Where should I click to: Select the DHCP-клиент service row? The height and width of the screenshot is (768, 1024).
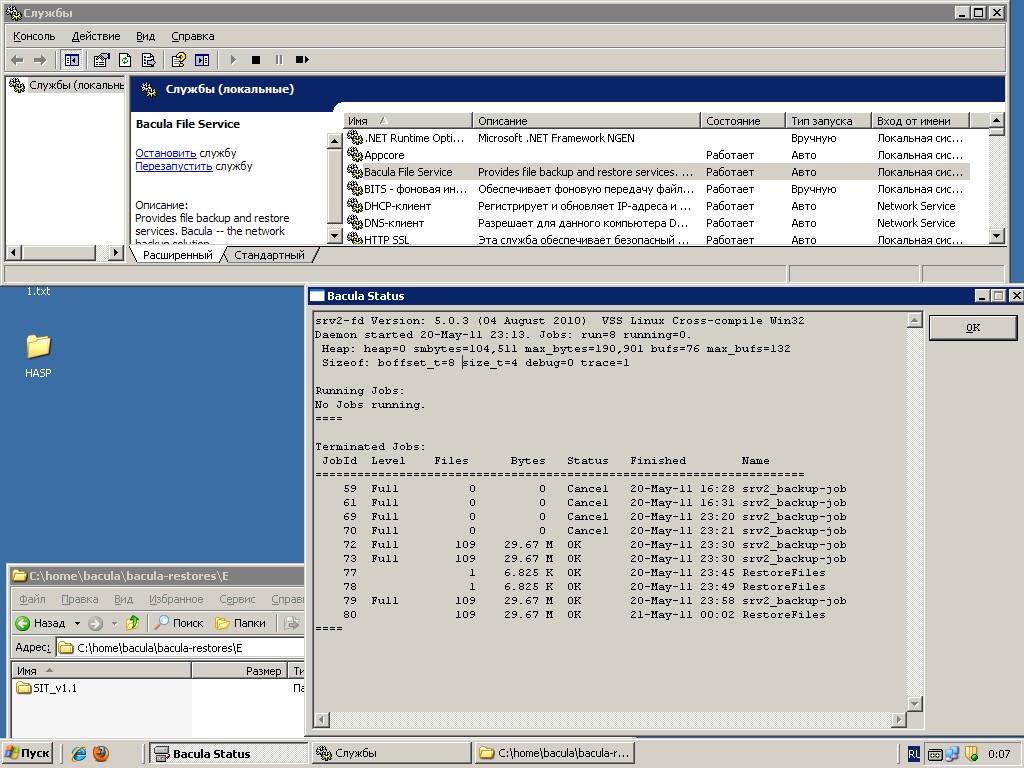(397, 206)
